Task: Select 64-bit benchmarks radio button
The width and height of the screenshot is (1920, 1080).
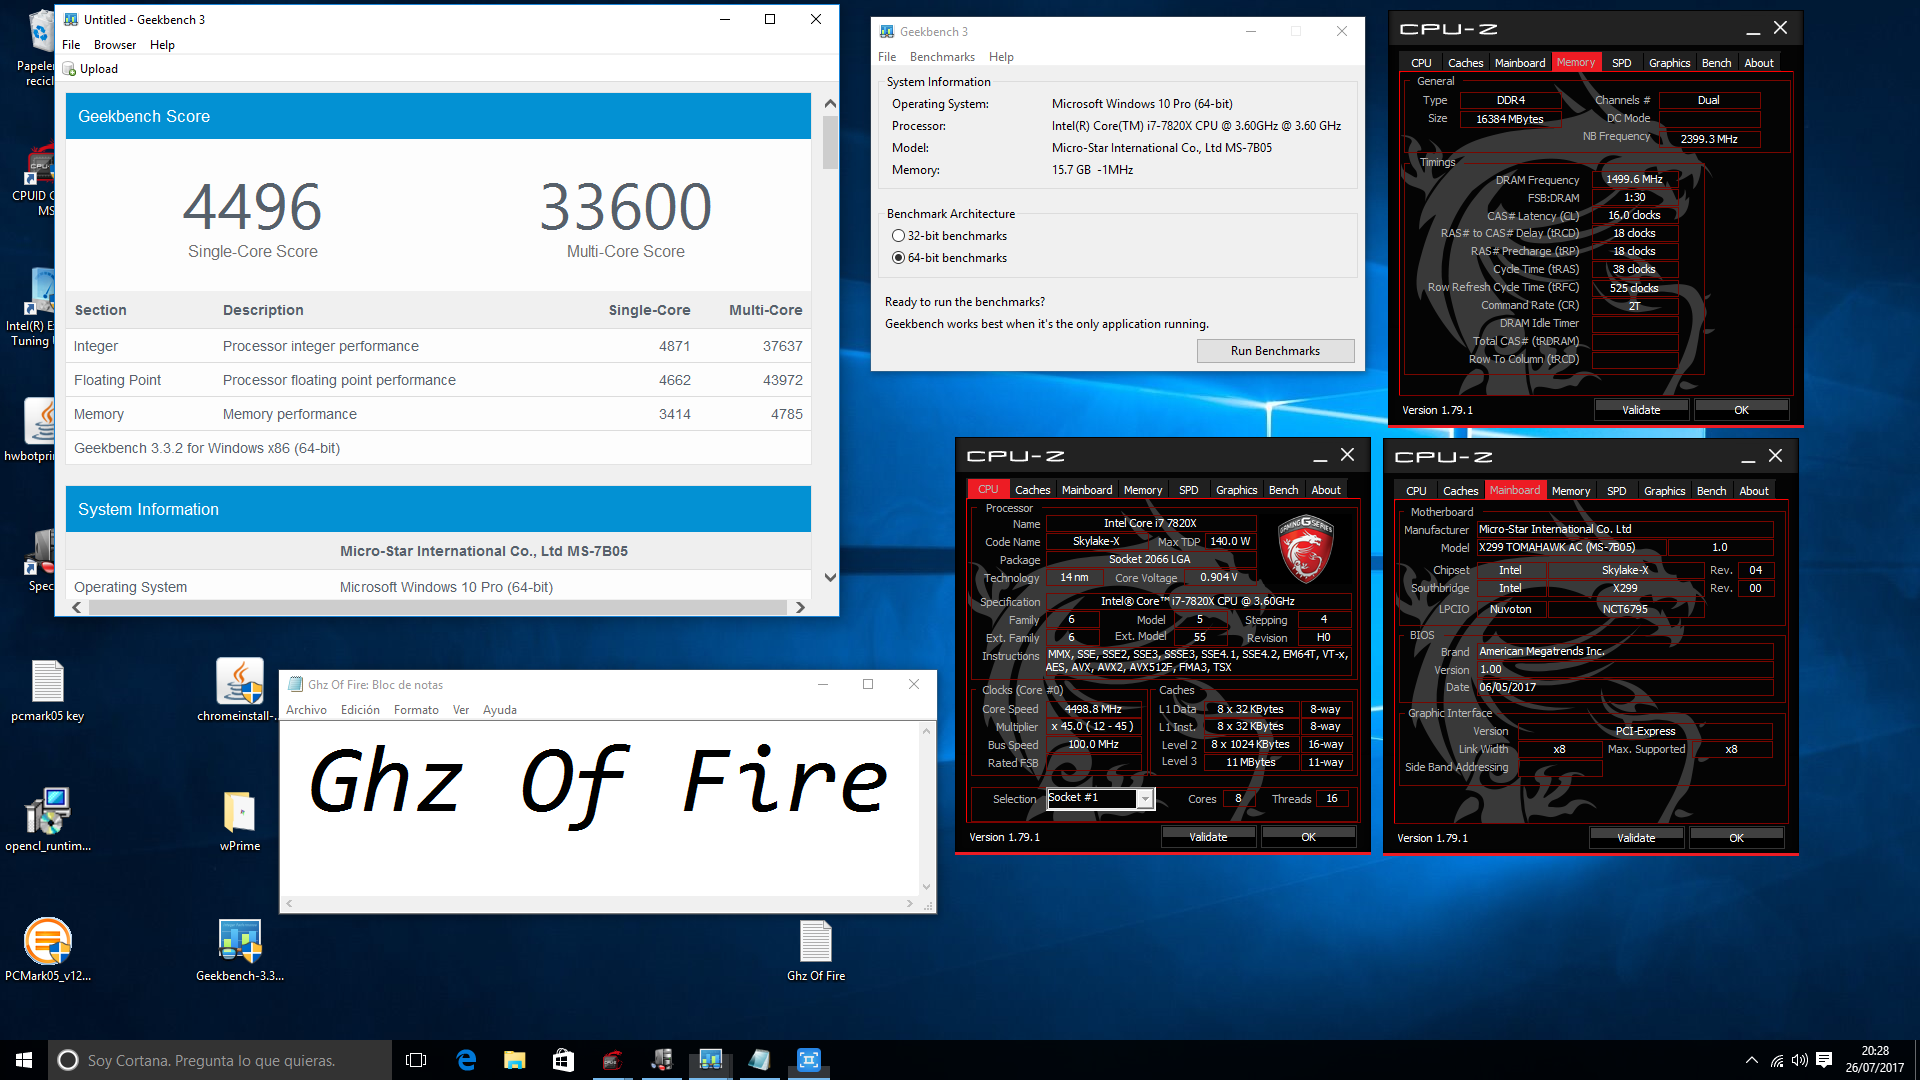Action: click(x=898, y=258)
